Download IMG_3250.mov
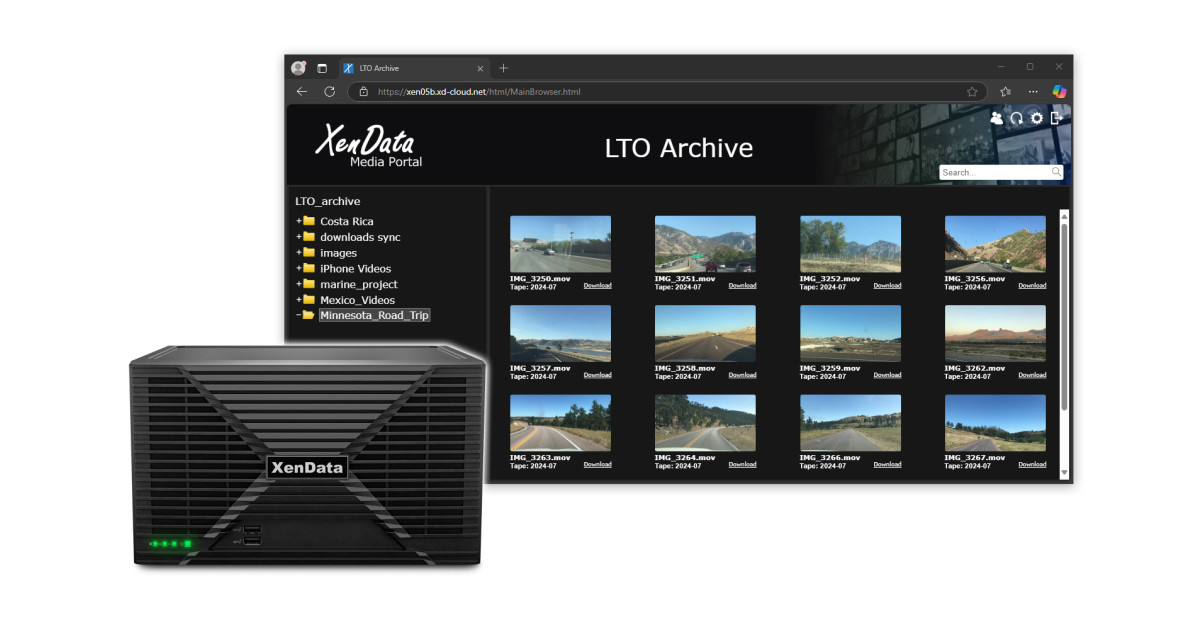 coord(597,286)
